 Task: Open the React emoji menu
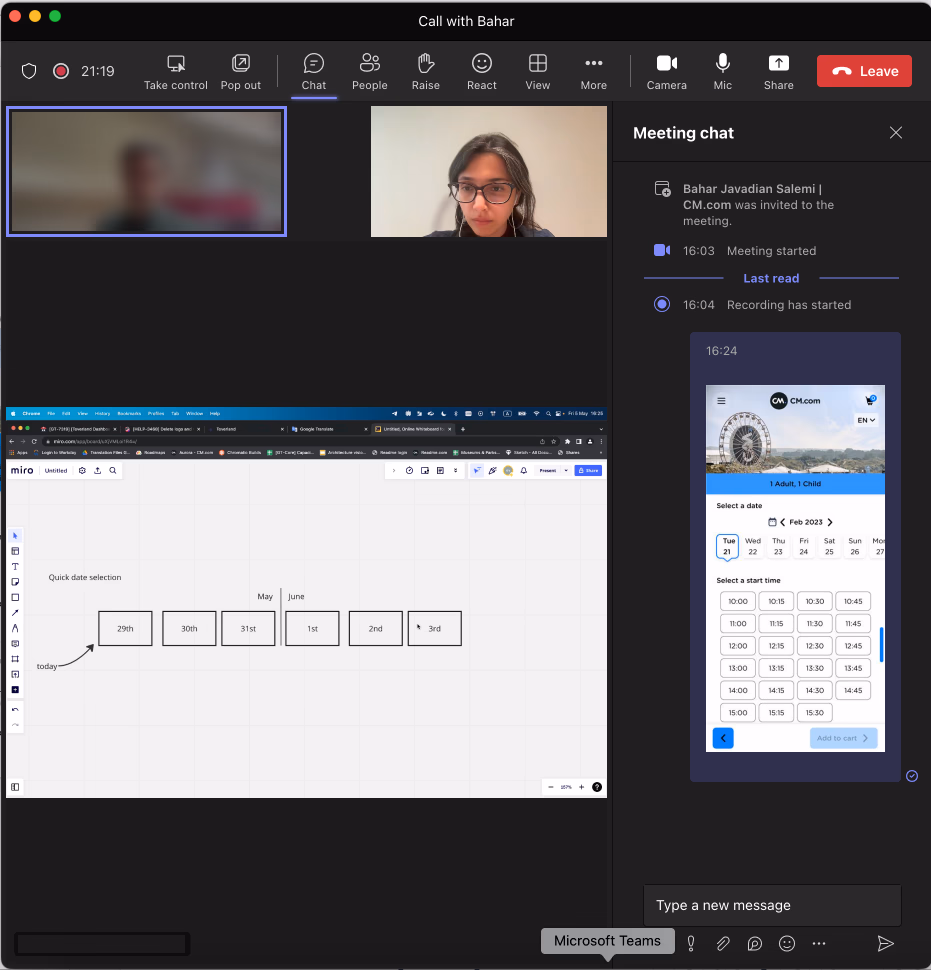click(481, 72)
